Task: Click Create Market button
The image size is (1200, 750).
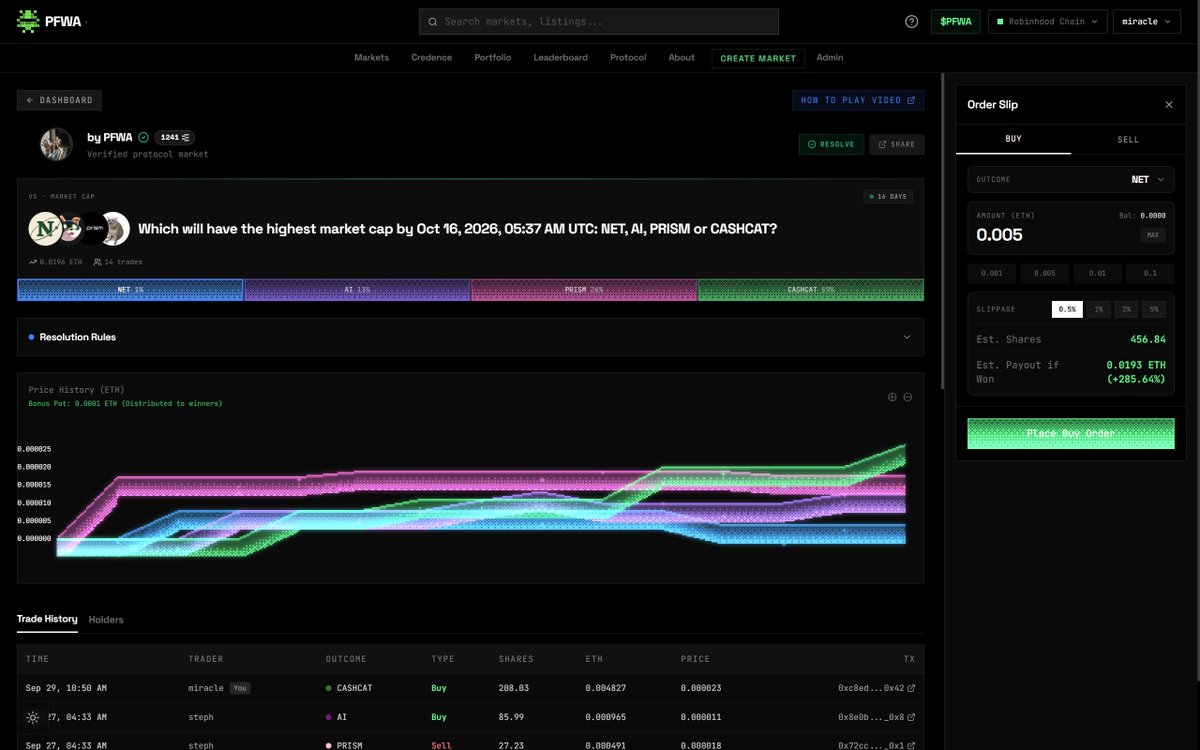Action: (x=758, y=58)
